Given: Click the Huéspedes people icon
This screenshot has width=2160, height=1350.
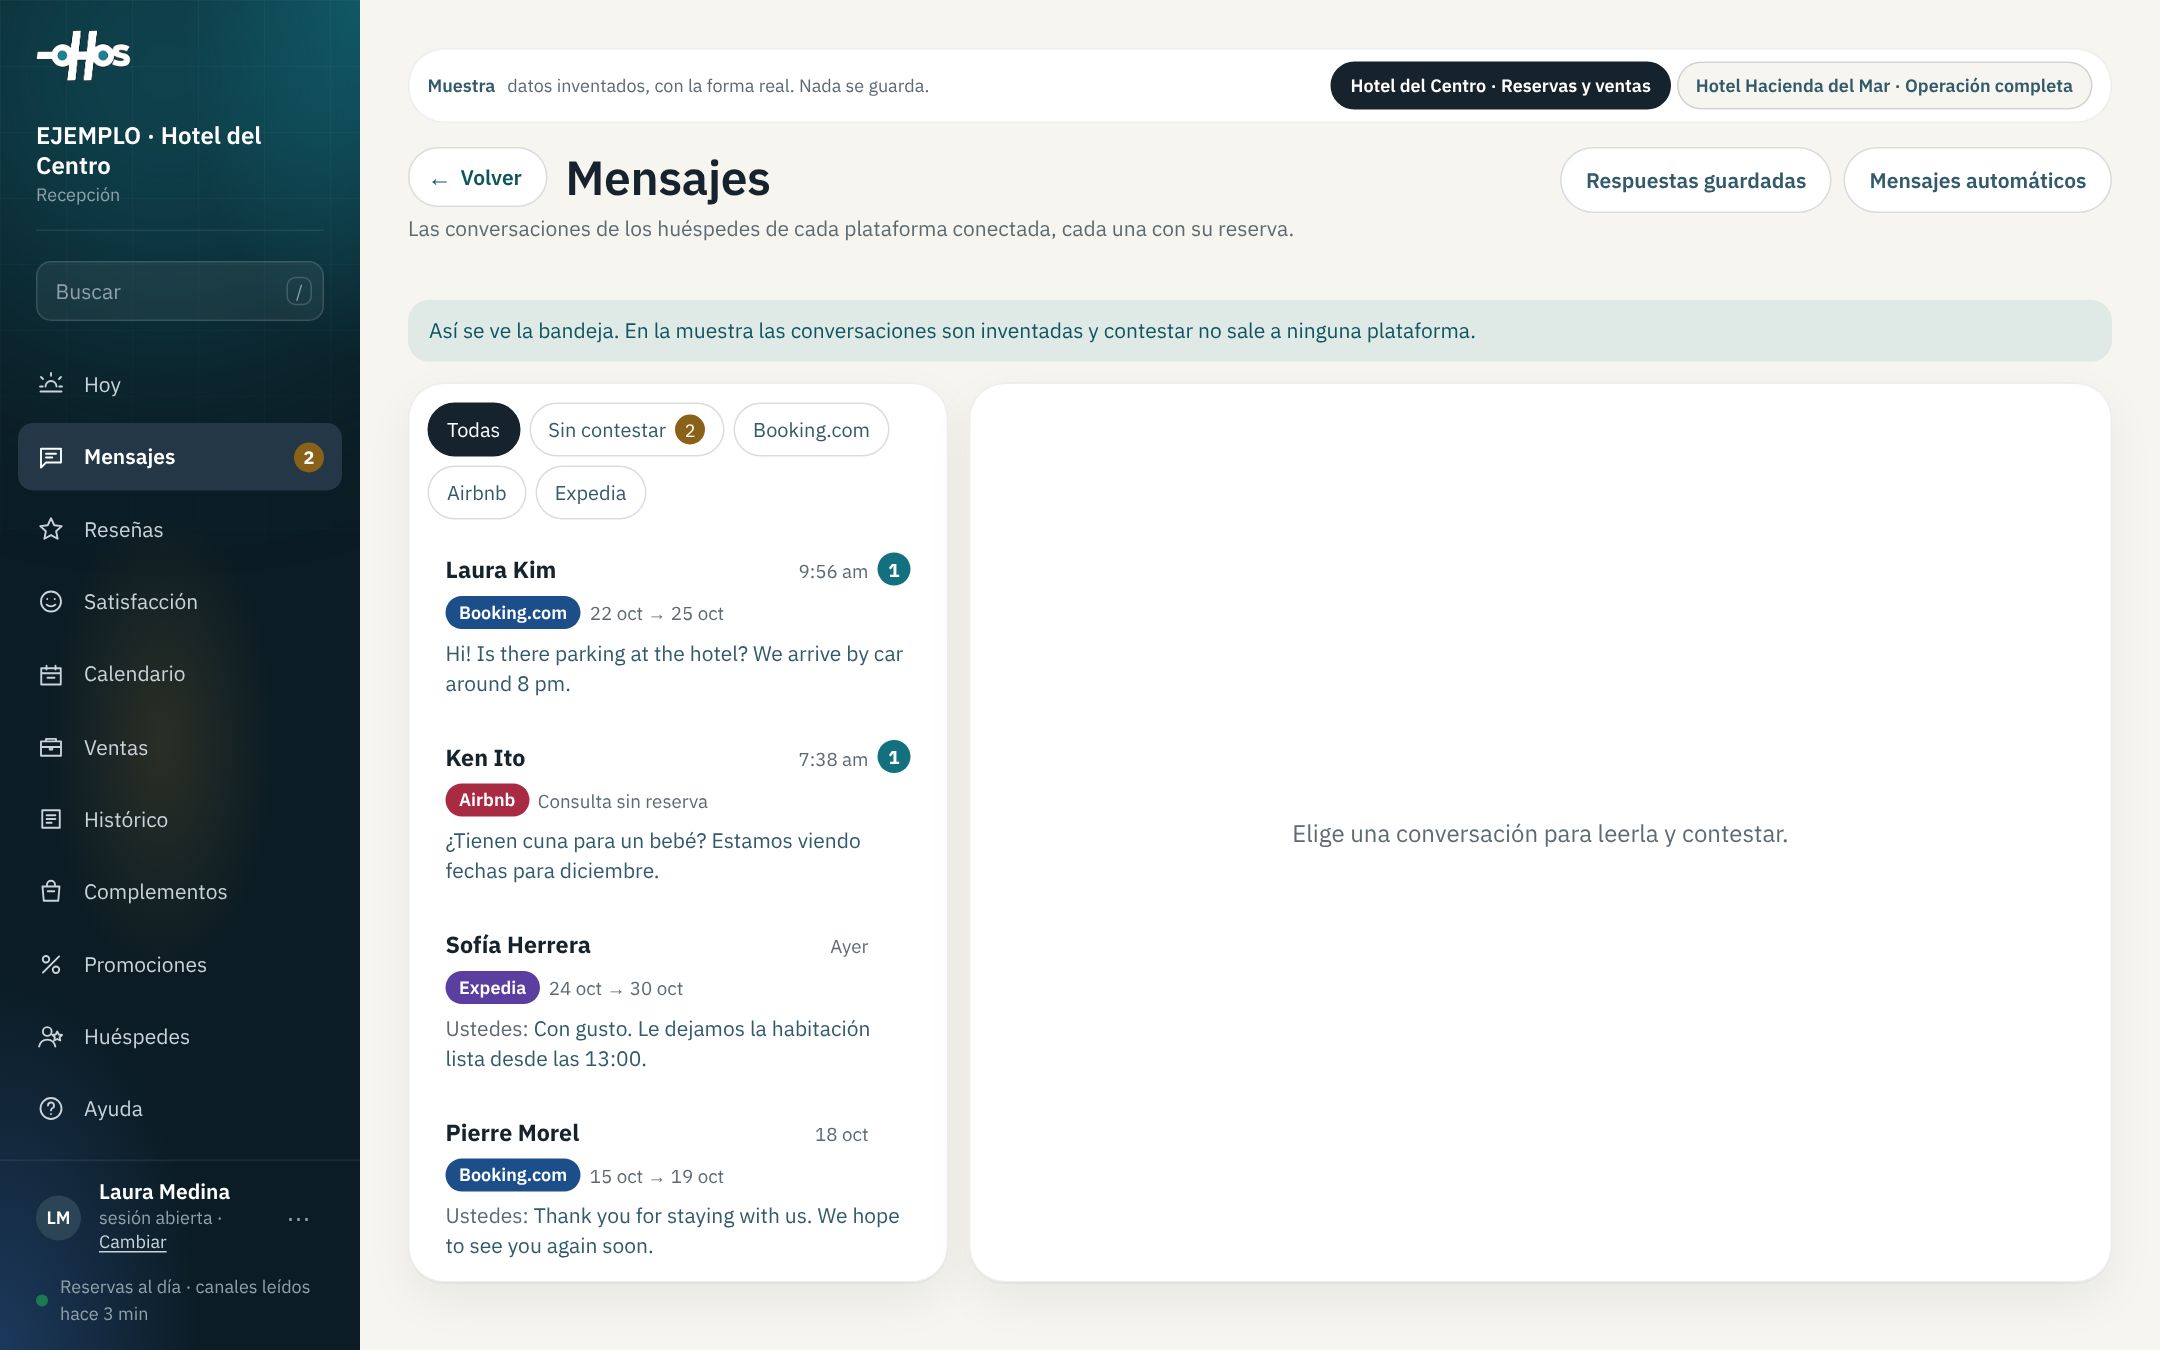Looking at the screenshot, I should [51, 1036].
